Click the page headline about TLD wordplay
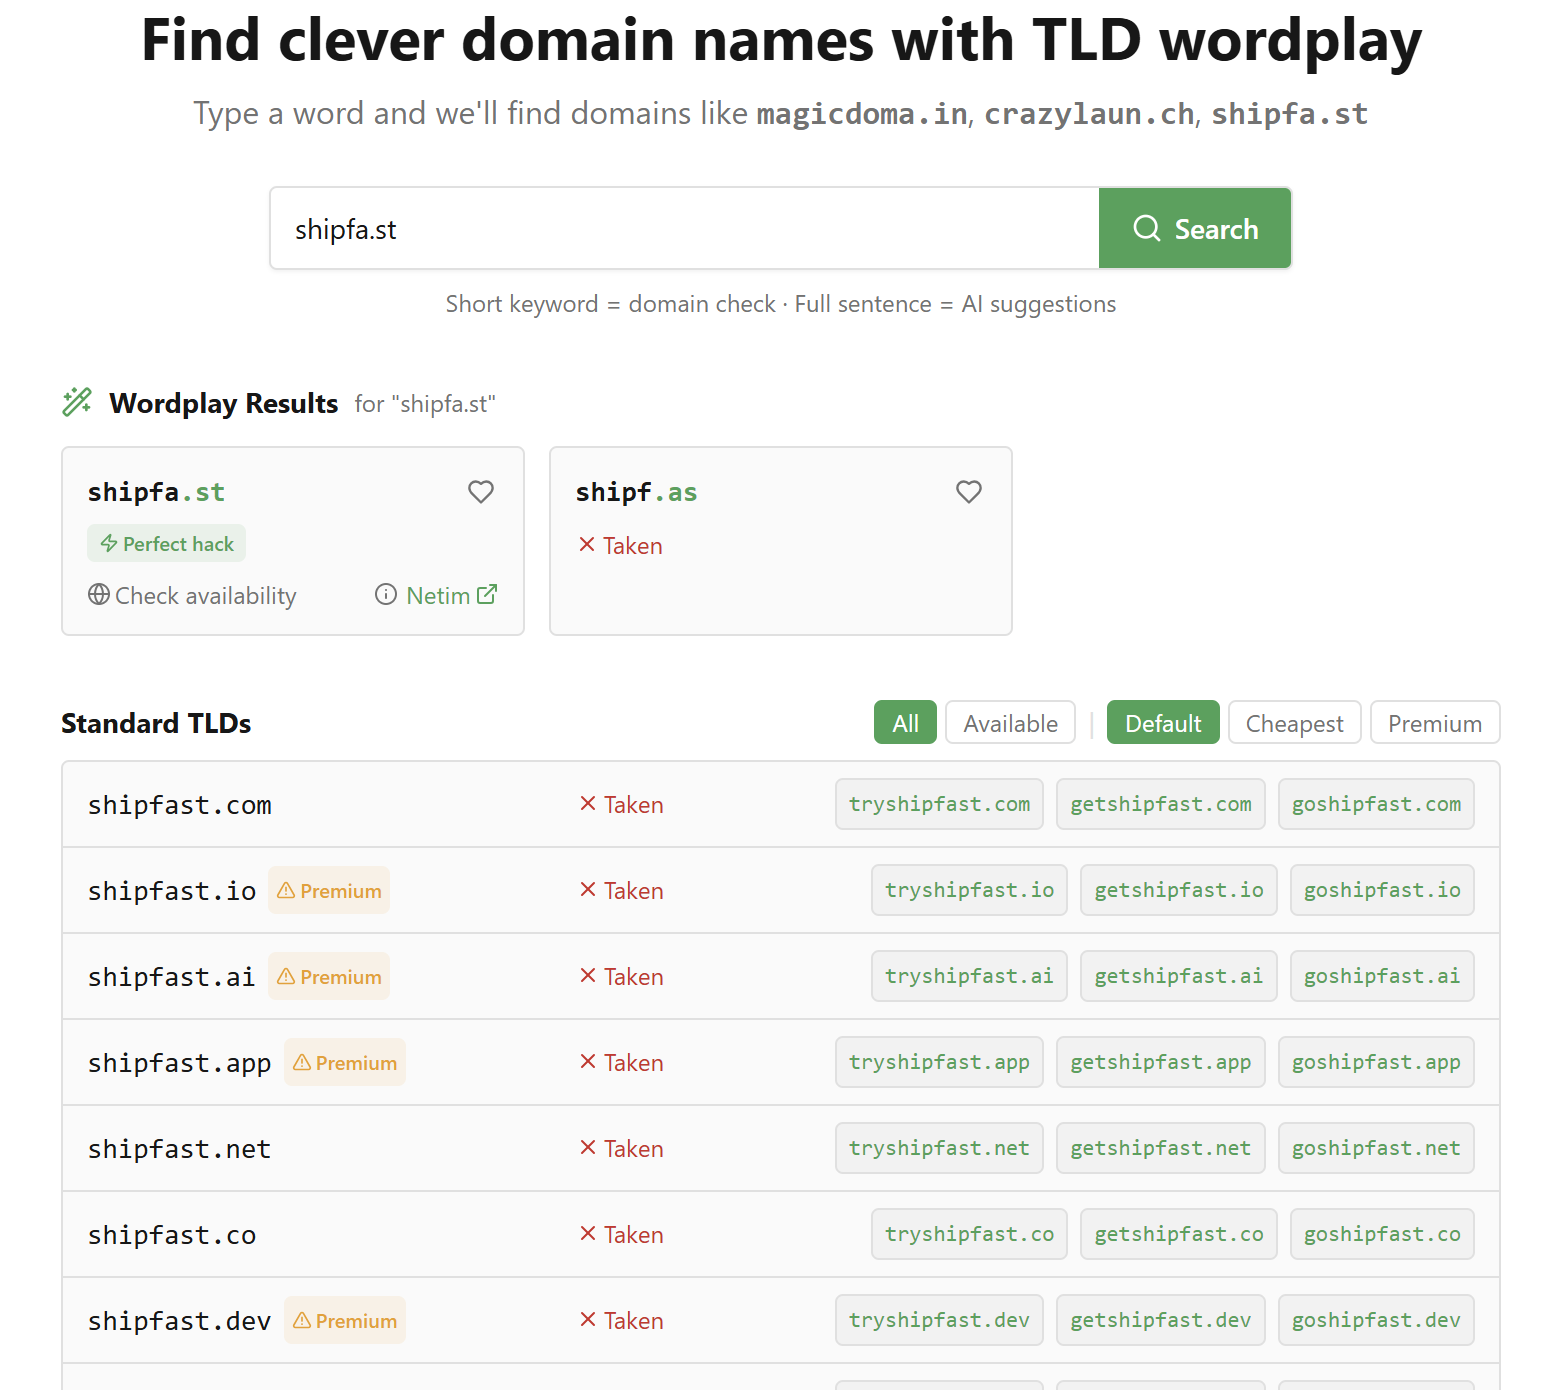Image resolution: width=1559 pixels, height=1390 pixels. [781, 40]
